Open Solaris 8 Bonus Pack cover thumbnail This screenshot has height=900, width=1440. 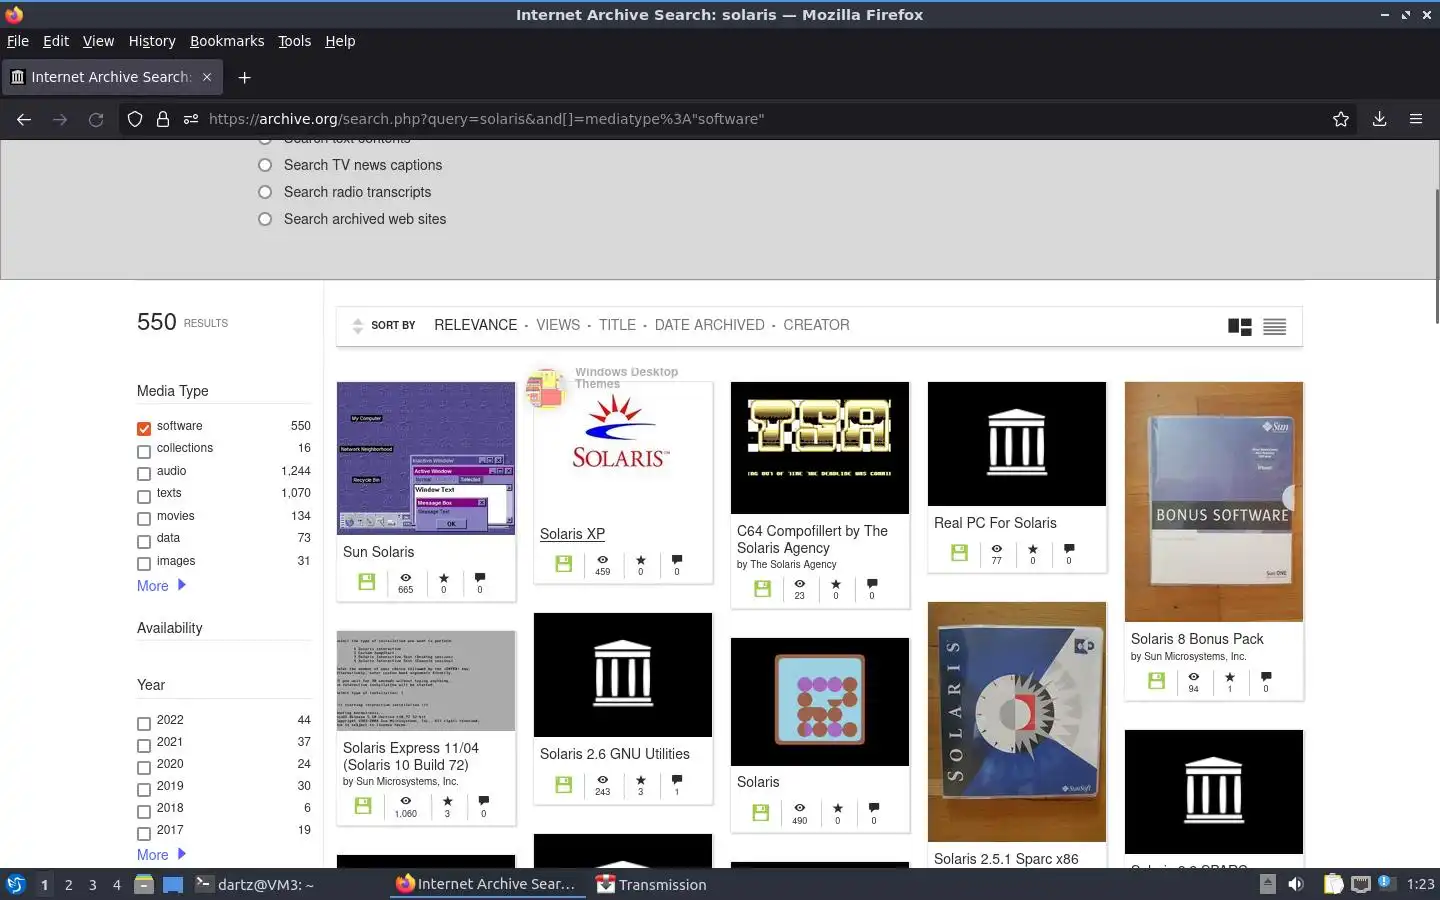pyautogui.click(x=1214, y=502)
